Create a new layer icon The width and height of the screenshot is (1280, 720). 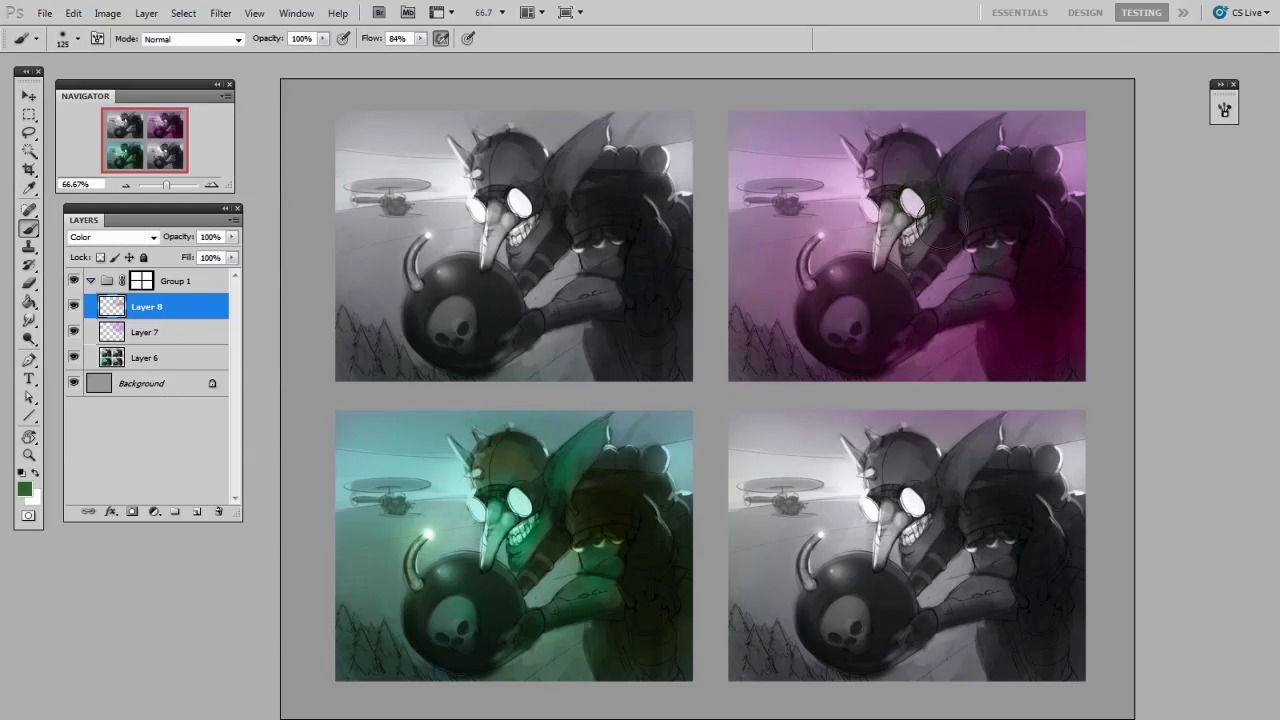[x=197, y=511]
